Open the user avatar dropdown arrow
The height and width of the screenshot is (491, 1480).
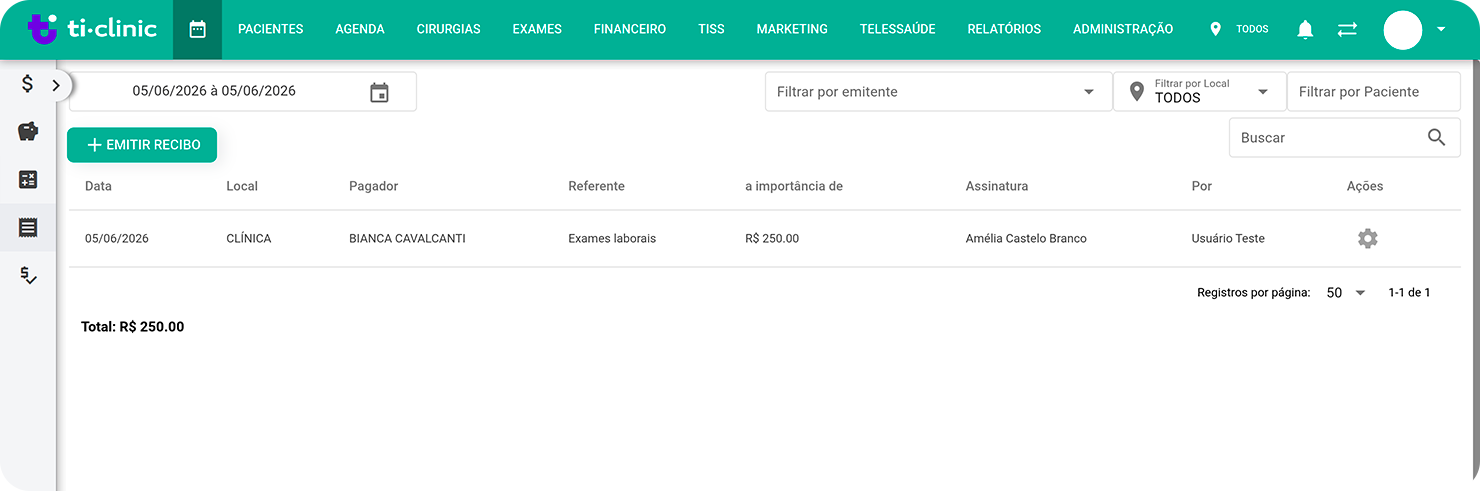pyautogui.click(x=1440, y=30)
